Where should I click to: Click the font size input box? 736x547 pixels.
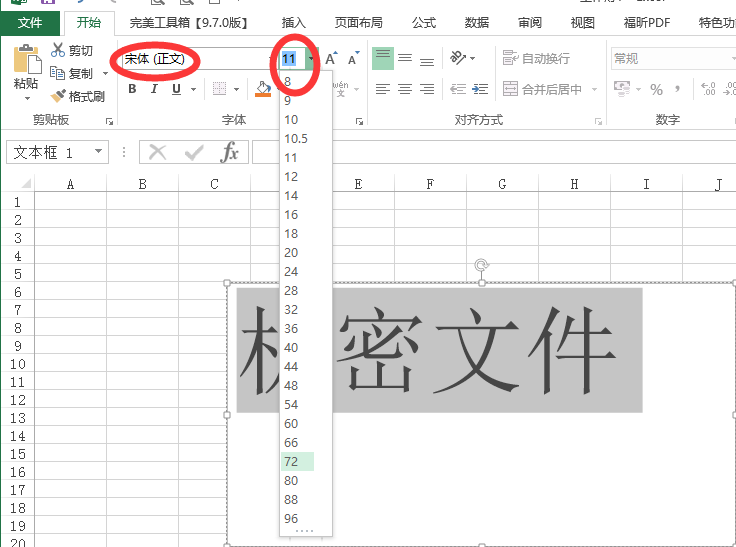coord(292,59)
